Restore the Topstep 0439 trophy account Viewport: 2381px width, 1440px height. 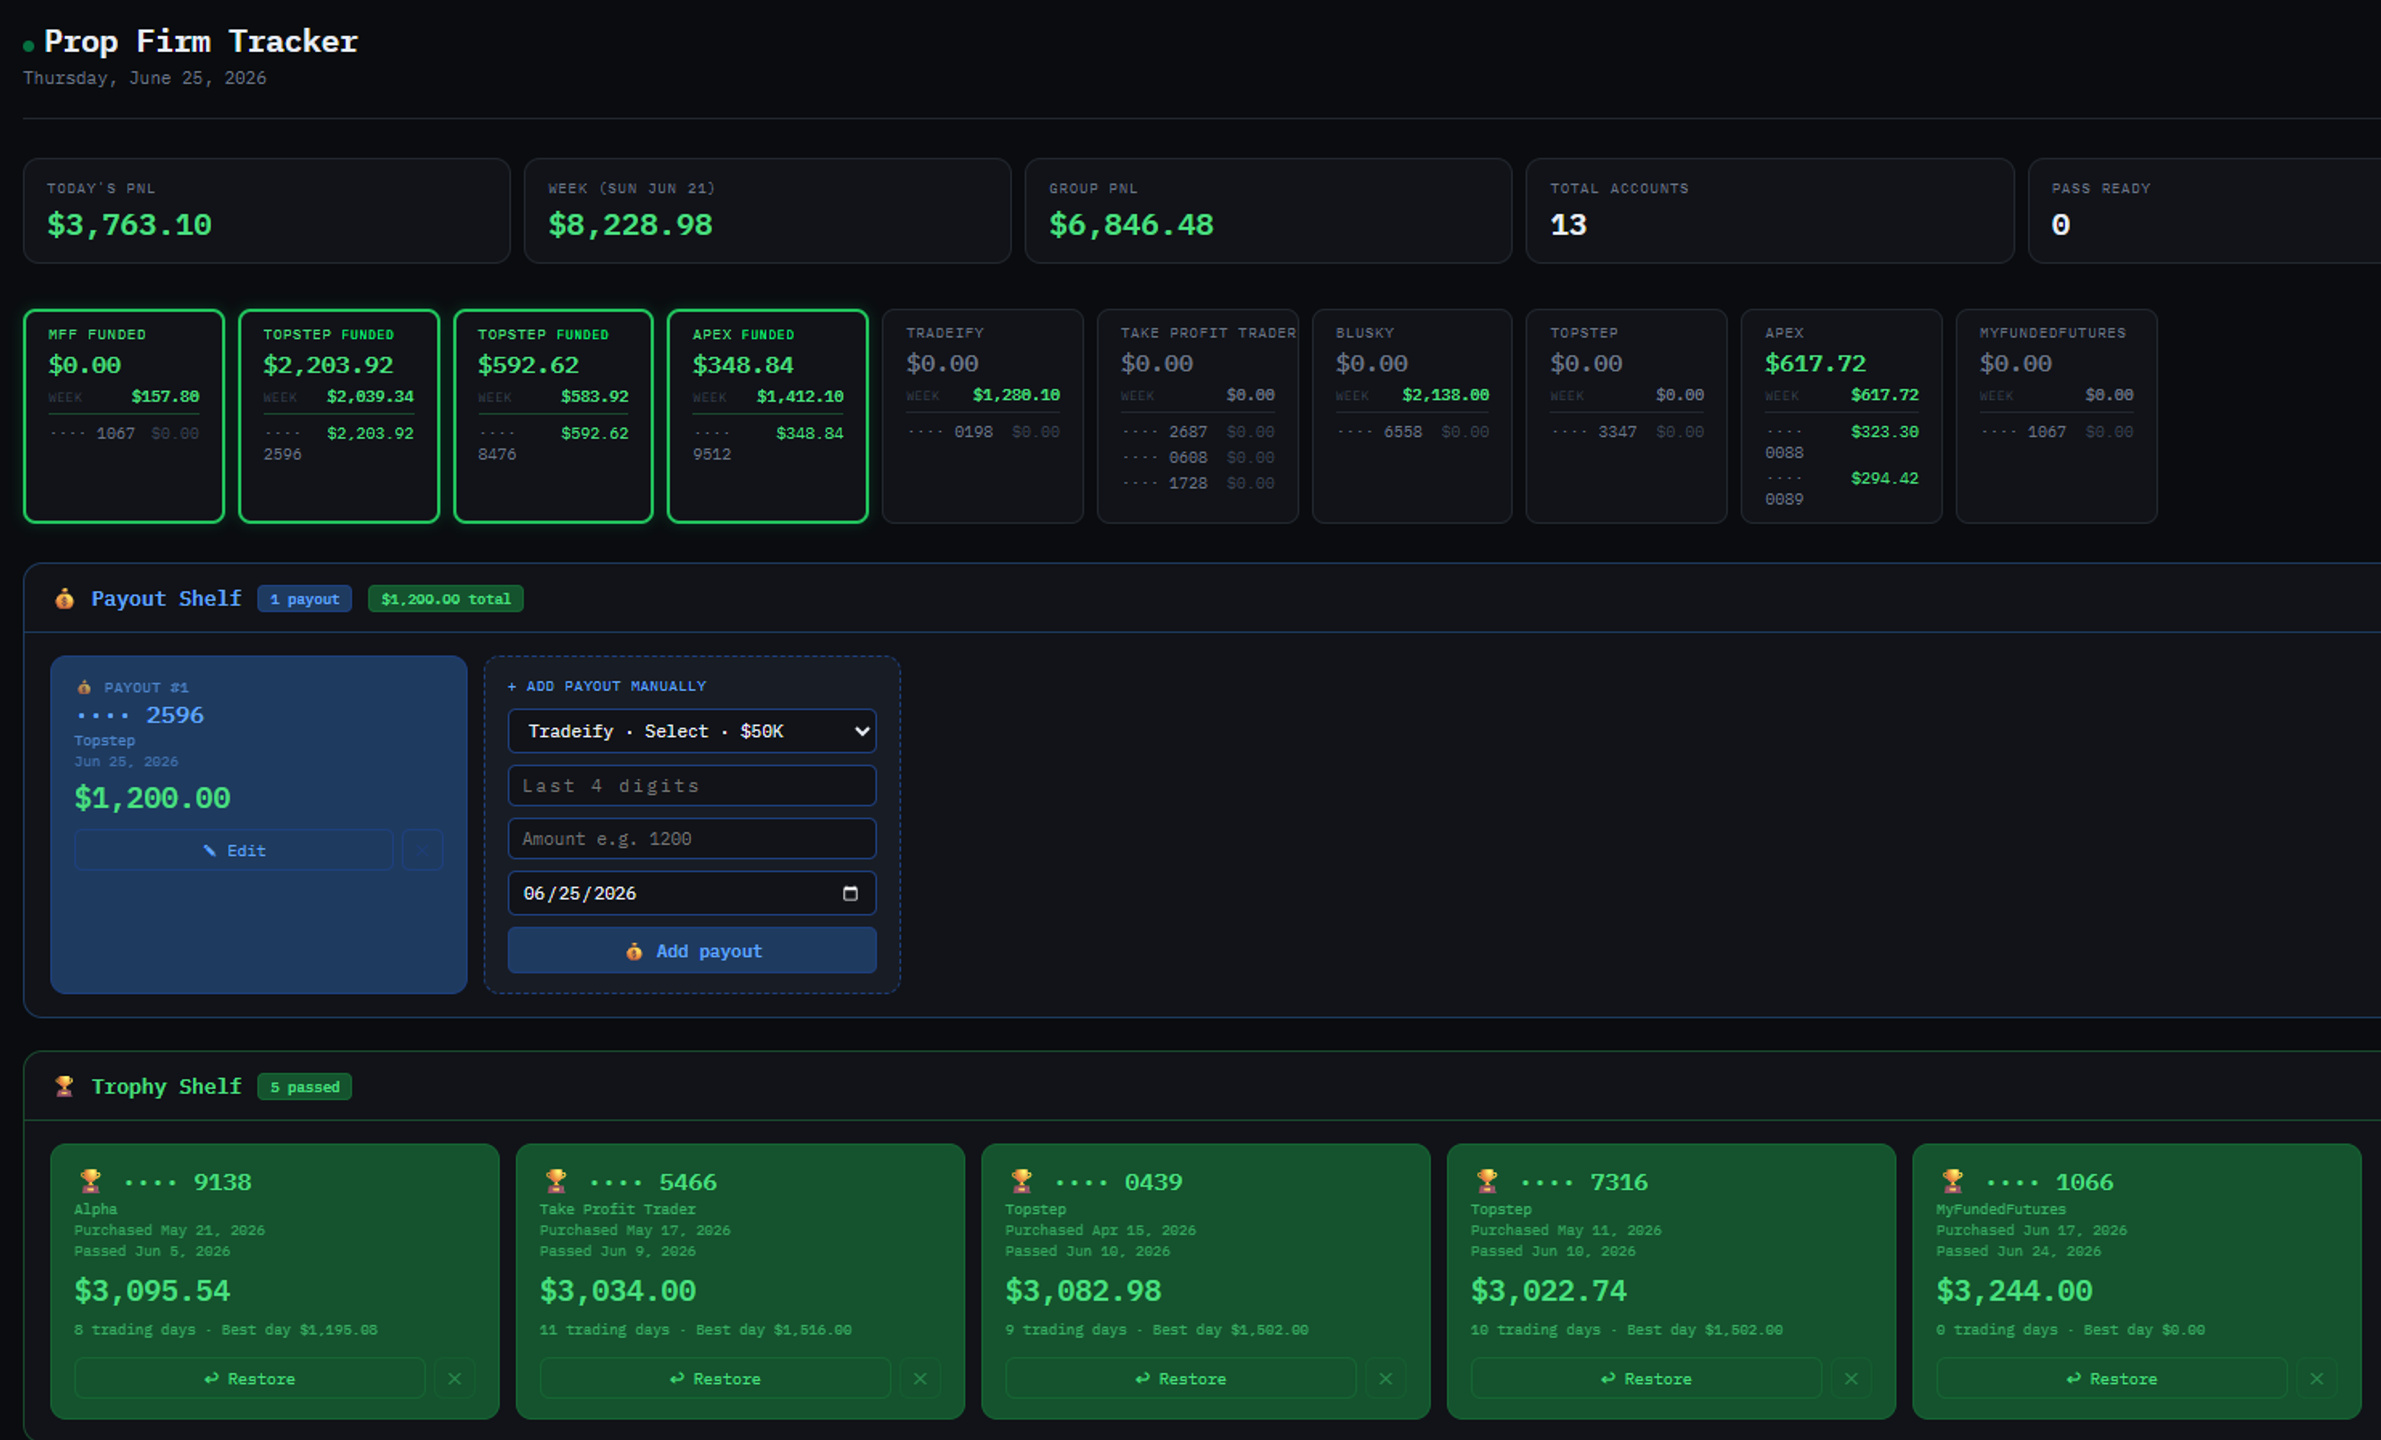point(1180,1378)
